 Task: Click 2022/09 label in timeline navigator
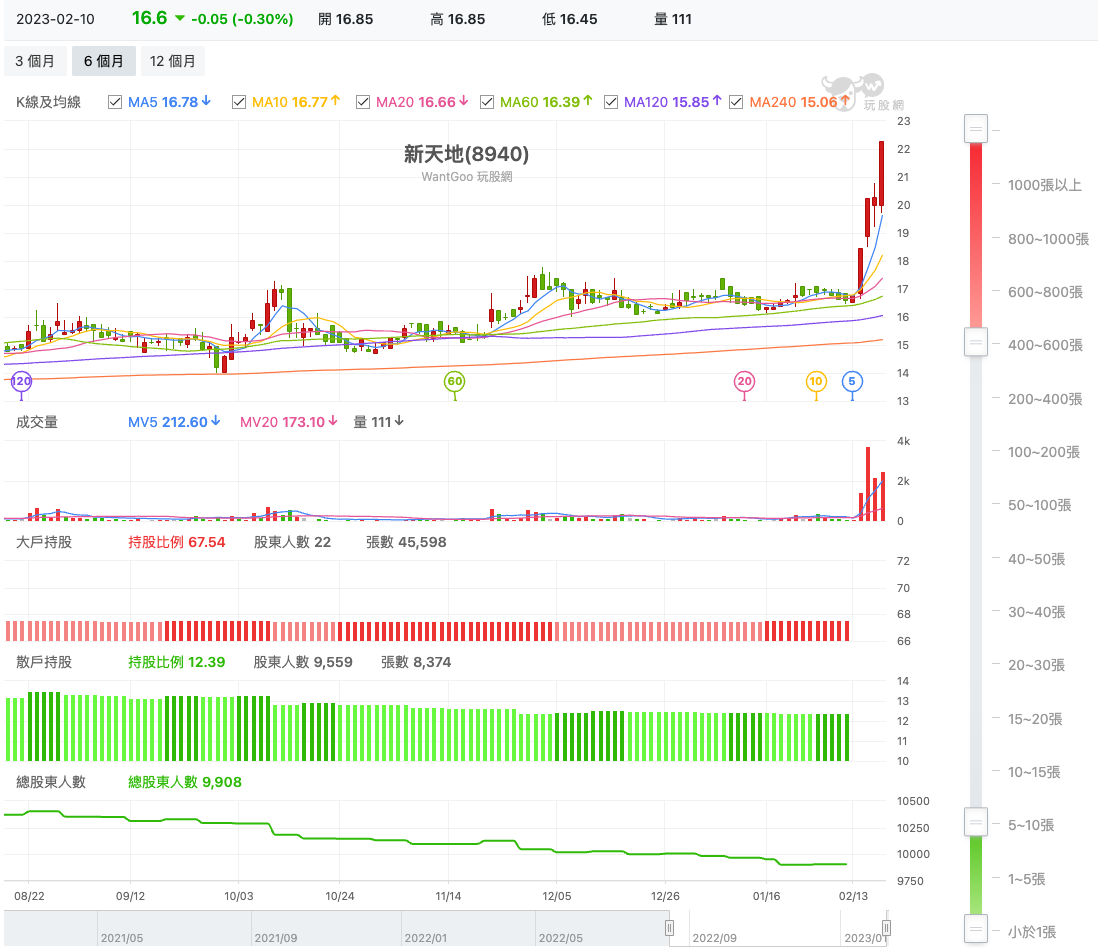coord(714,938)
